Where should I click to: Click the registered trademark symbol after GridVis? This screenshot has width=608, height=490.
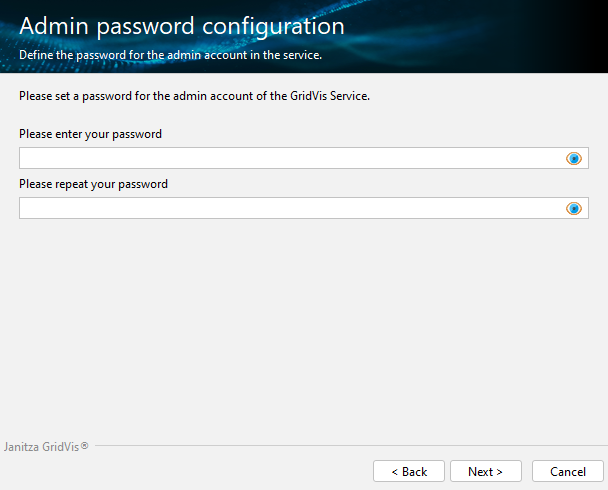pyautogui.click(x=84, y=445)
